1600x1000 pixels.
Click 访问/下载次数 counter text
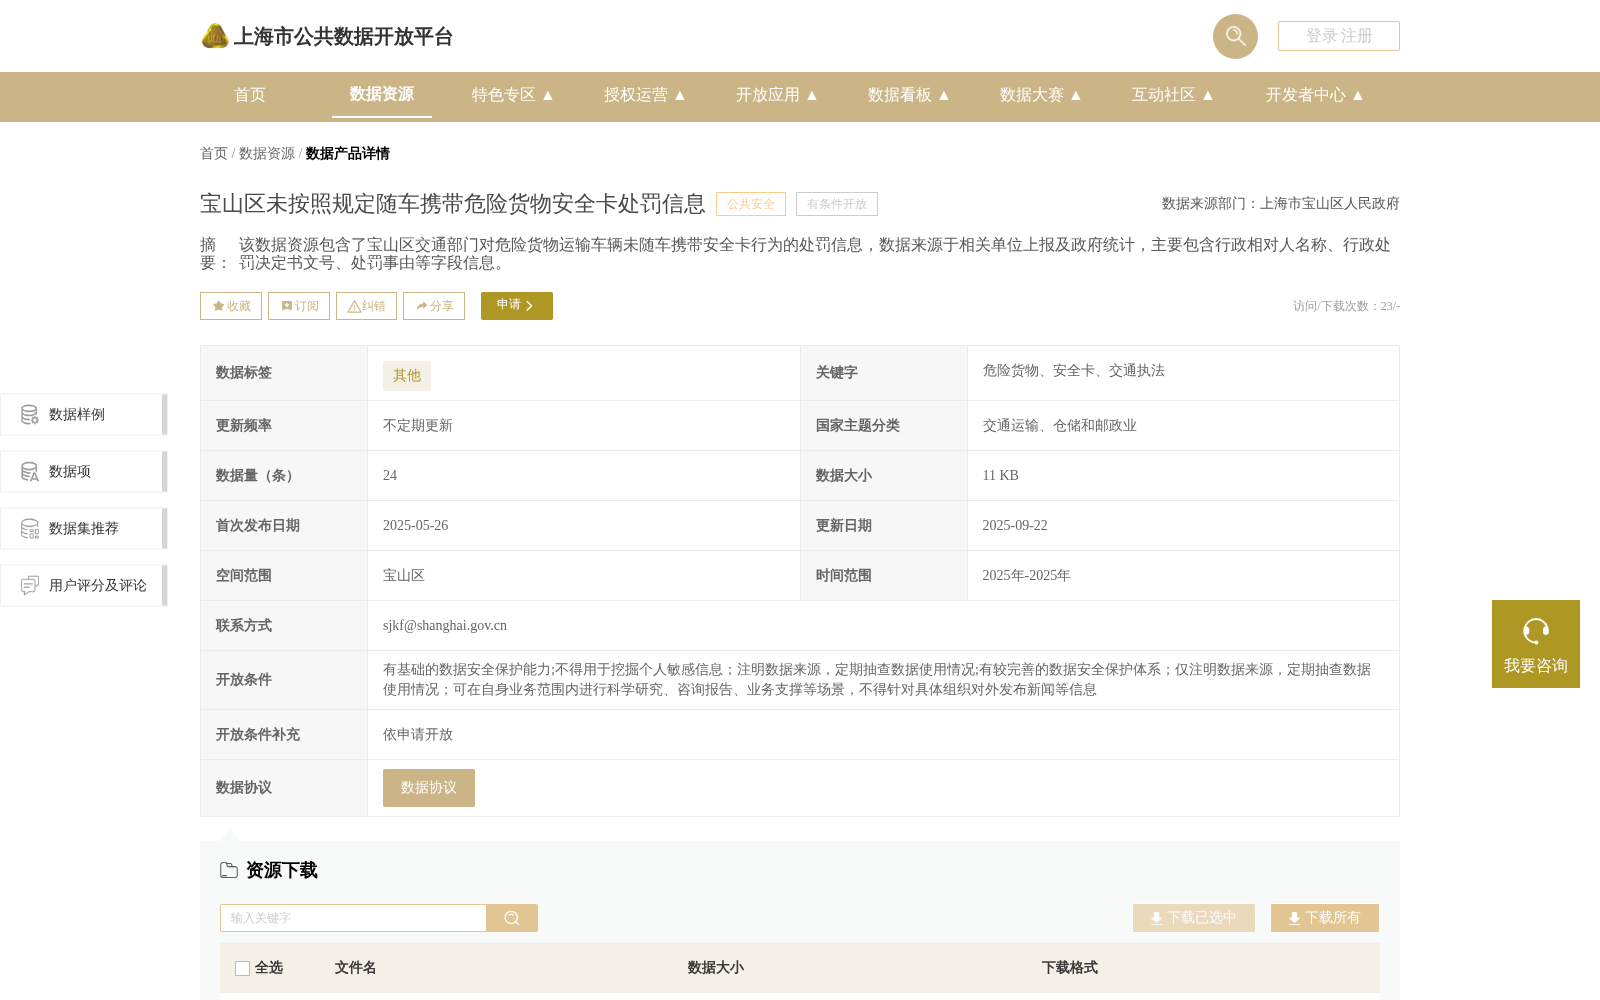click(1346, 306)
